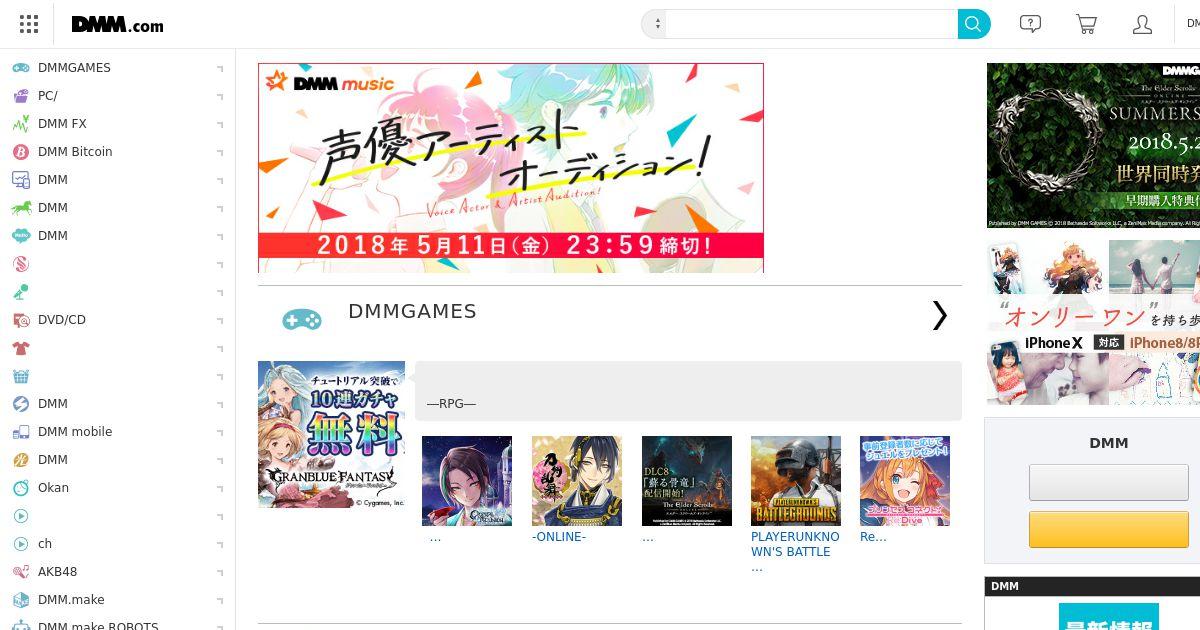Click the T-shirt sidebar icon
Viewport: 1200px width, 630px height.
coord(21,348)
